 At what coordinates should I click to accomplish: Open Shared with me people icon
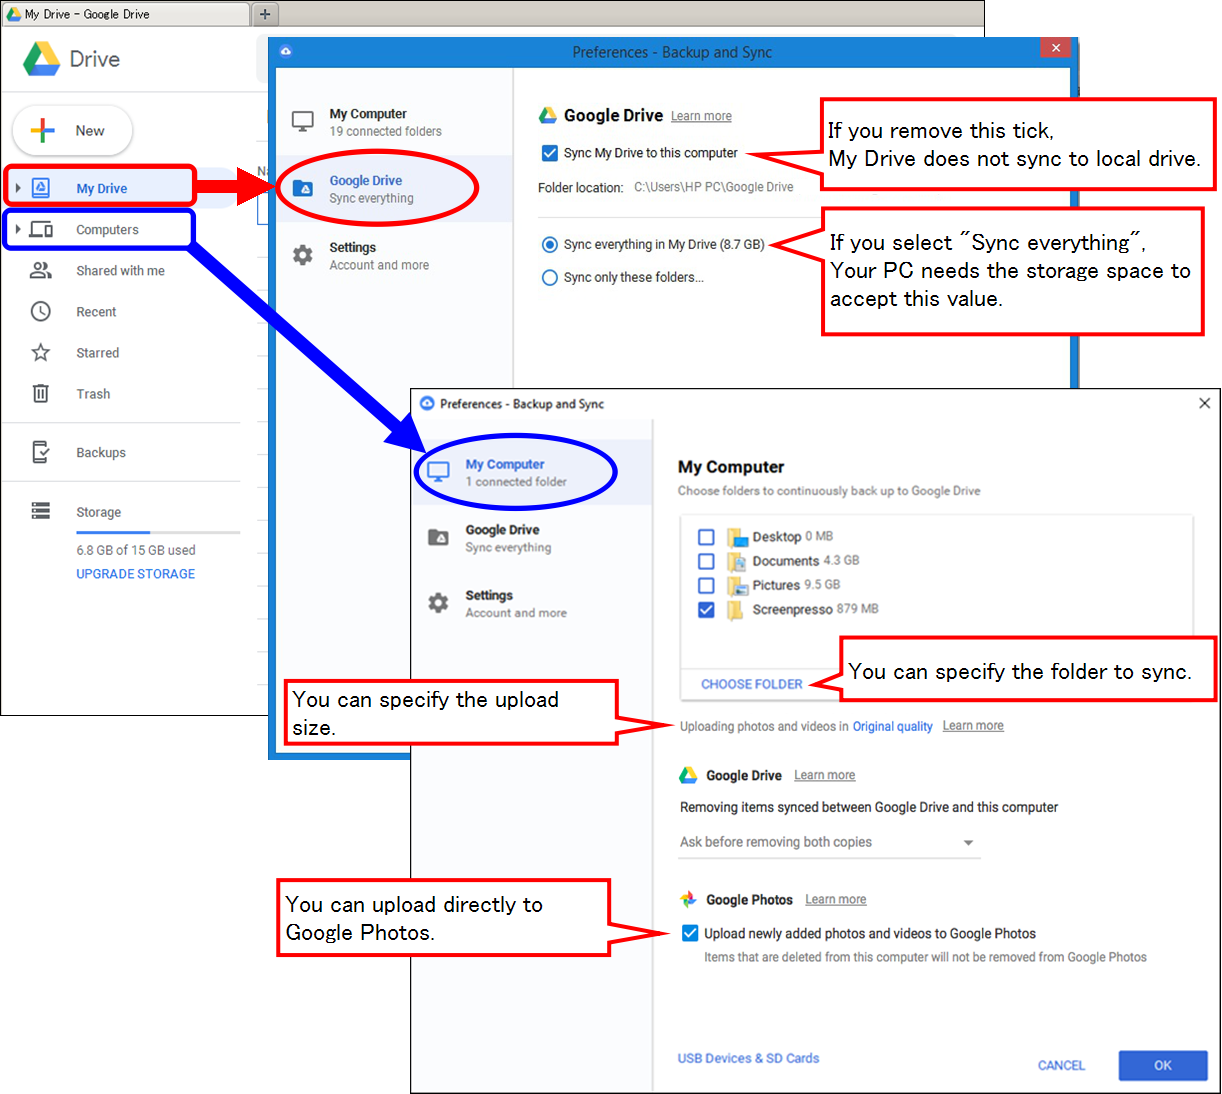40,270
